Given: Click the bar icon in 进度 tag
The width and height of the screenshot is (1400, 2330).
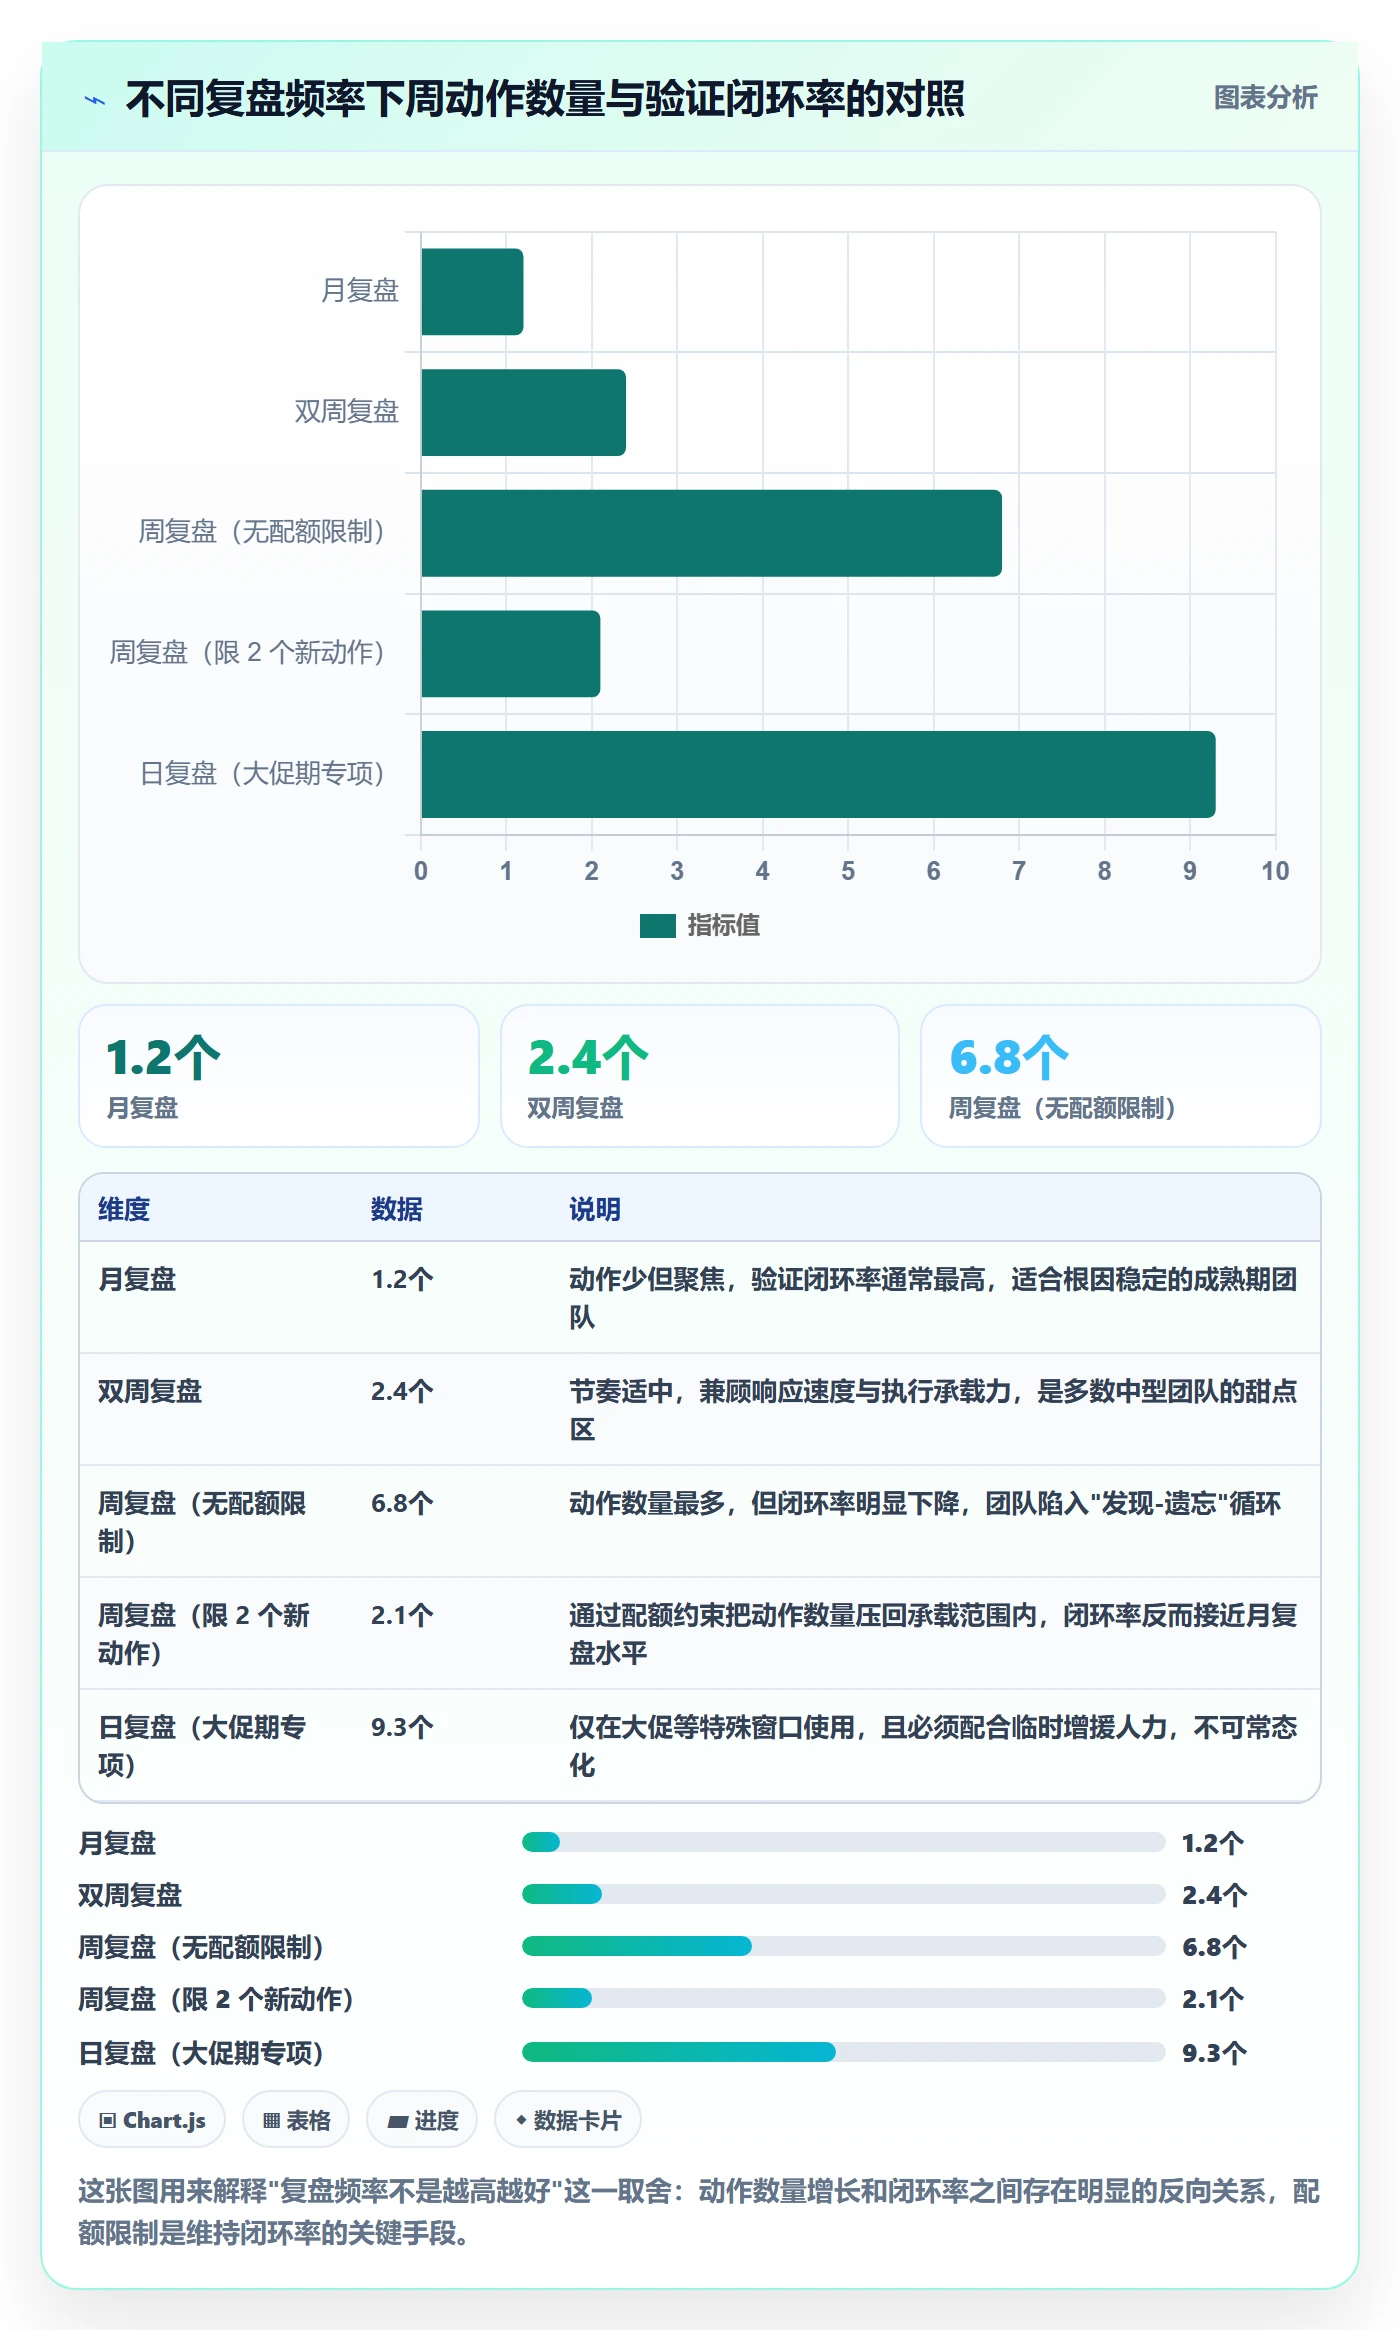Looking at the screenshot, I should pyautogui.click(x=398, y=2122).
